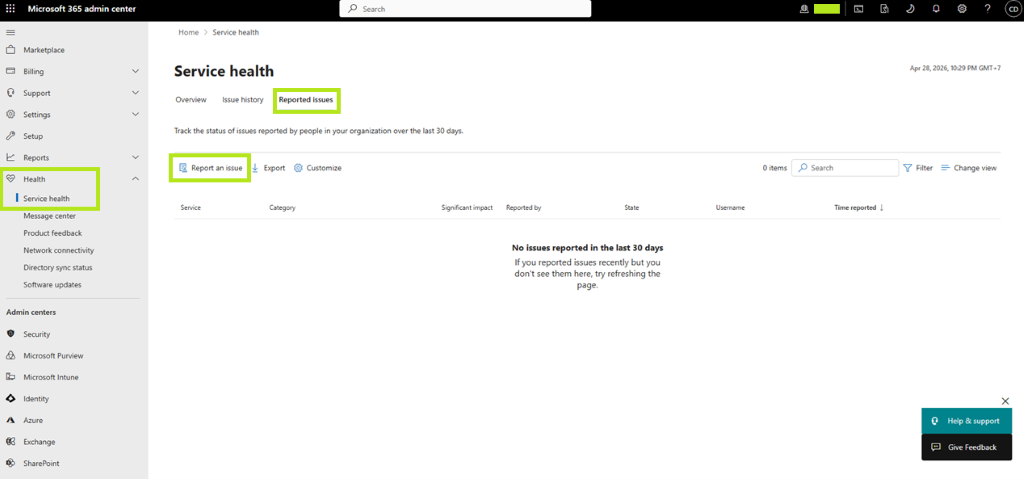Collapse the Health section chevron
1024x479 pixels.
pos(136,179)
